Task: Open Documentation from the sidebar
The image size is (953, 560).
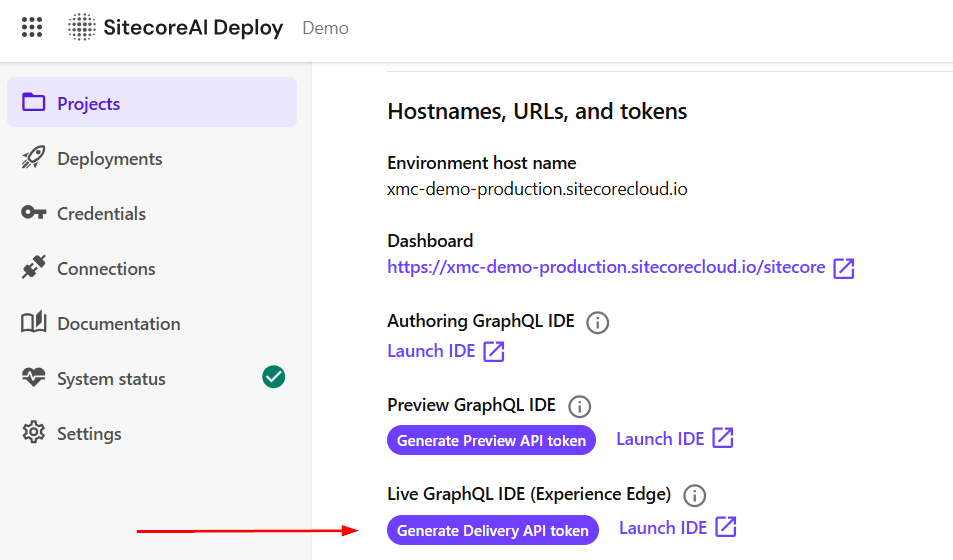Action: [152, 323]
